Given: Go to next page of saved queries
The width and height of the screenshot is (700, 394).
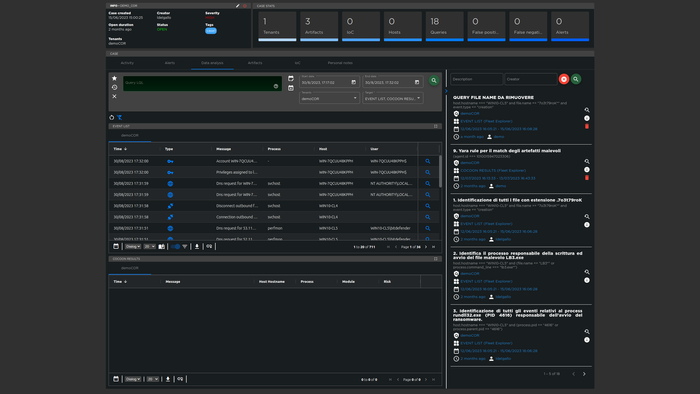Looking at the screenshot, I should (584, 374).
